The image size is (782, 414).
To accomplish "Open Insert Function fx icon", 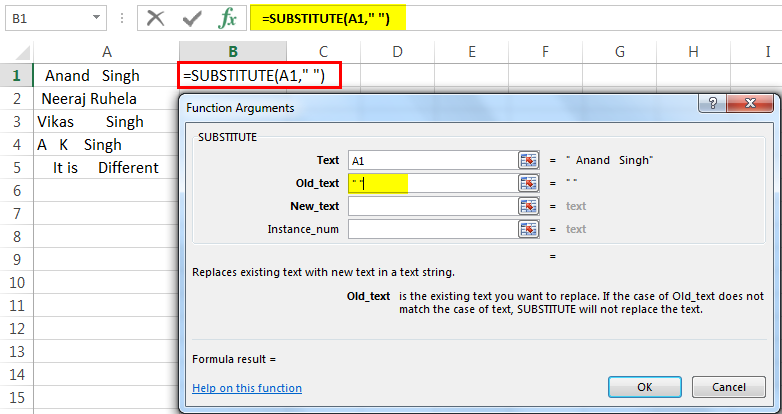I will coord(227,18).
